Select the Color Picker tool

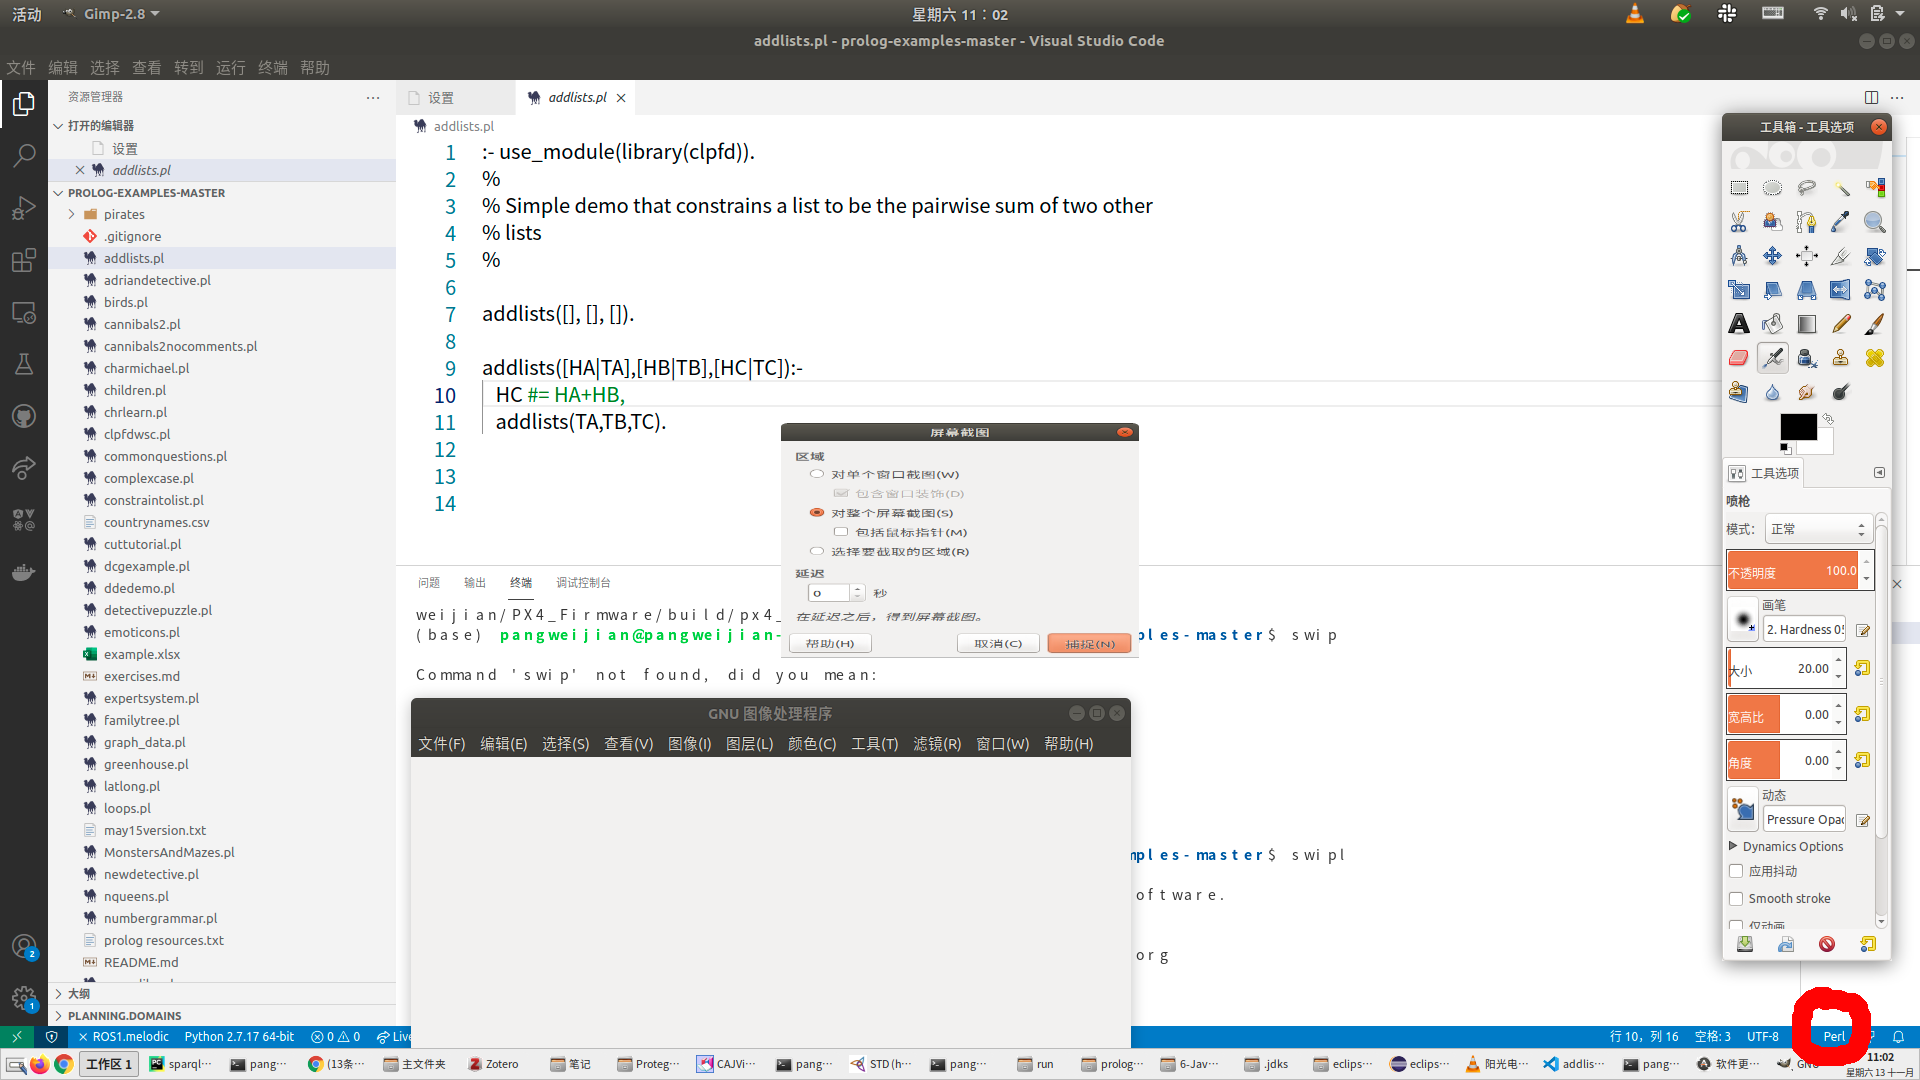tap(1841, 221)
